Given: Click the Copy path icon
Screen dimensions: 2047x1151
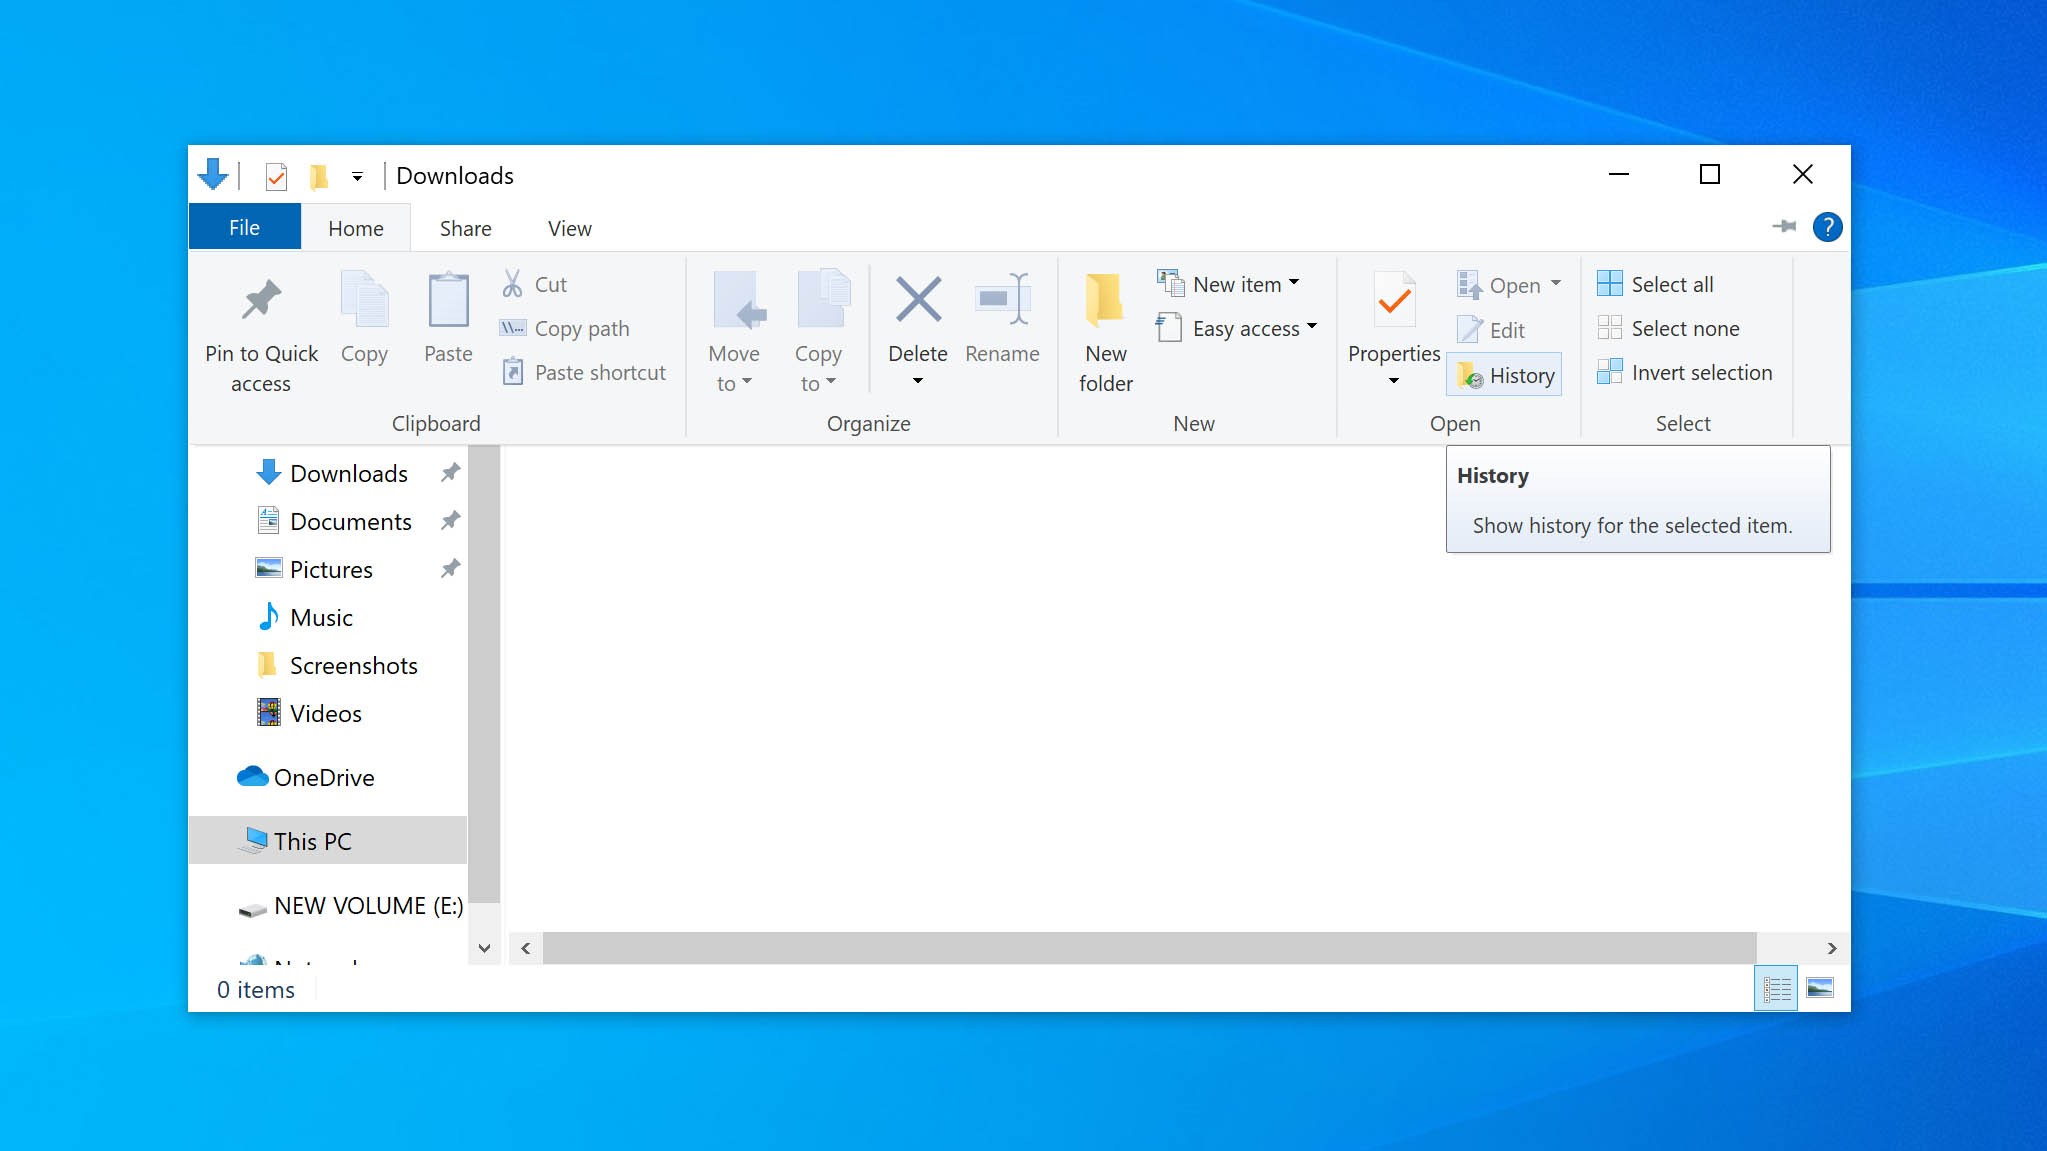Looking at the screenshot, I should click(512, 328).
